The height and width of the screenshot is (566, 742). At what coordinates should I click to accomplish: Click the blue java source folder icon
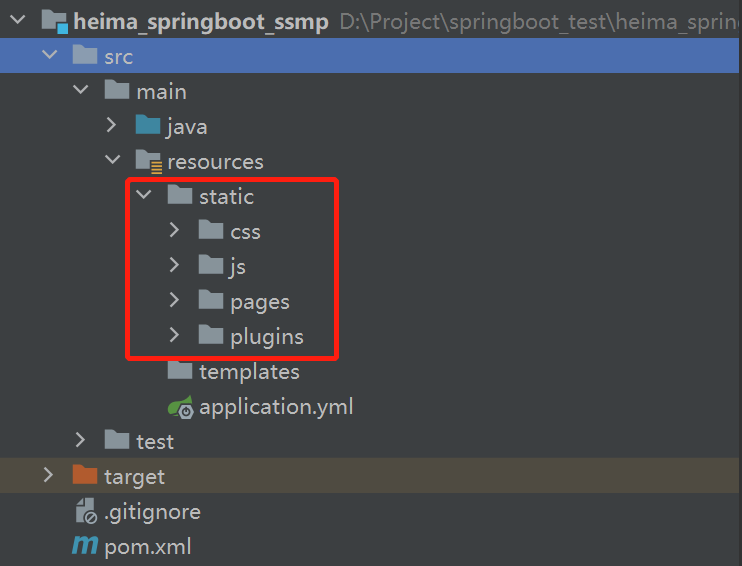(x=148, y=126)
